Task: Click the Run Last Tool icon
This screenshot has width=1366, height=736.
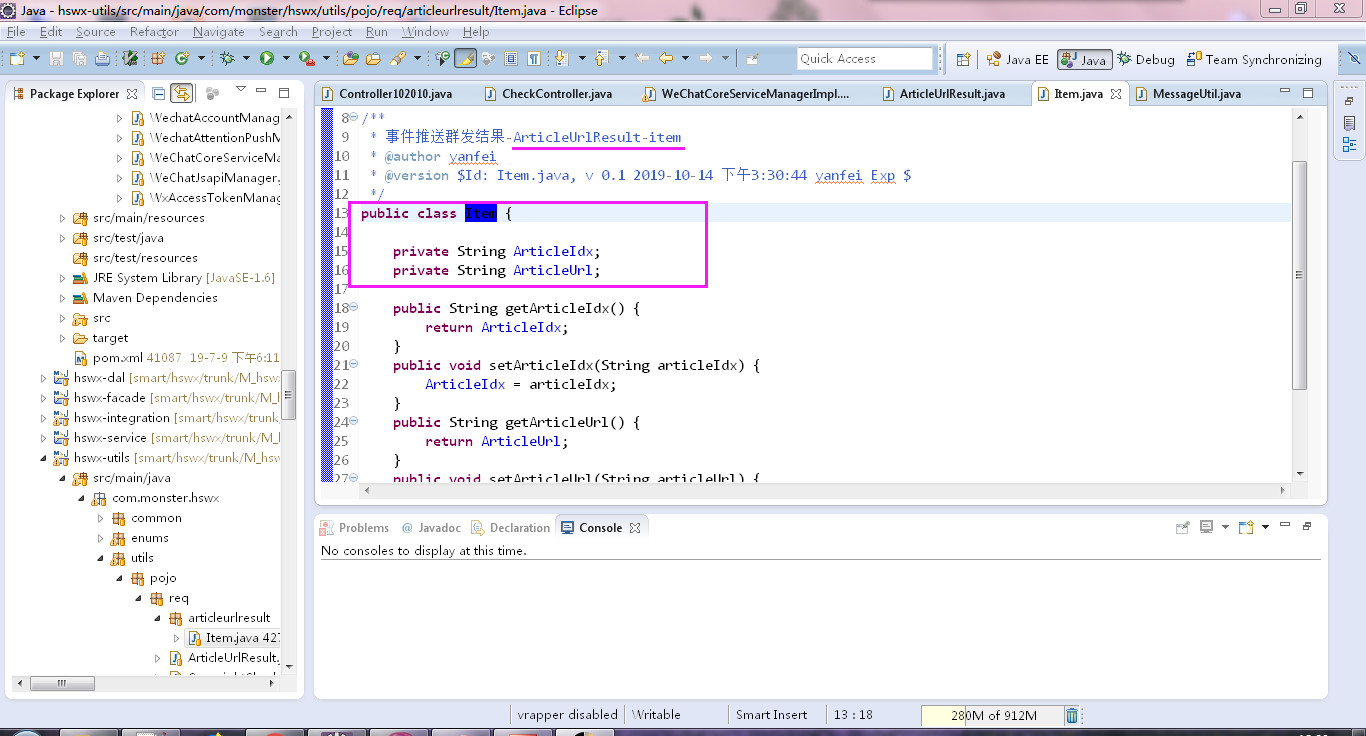Action: pyautogui.click(x=306, y=59)
